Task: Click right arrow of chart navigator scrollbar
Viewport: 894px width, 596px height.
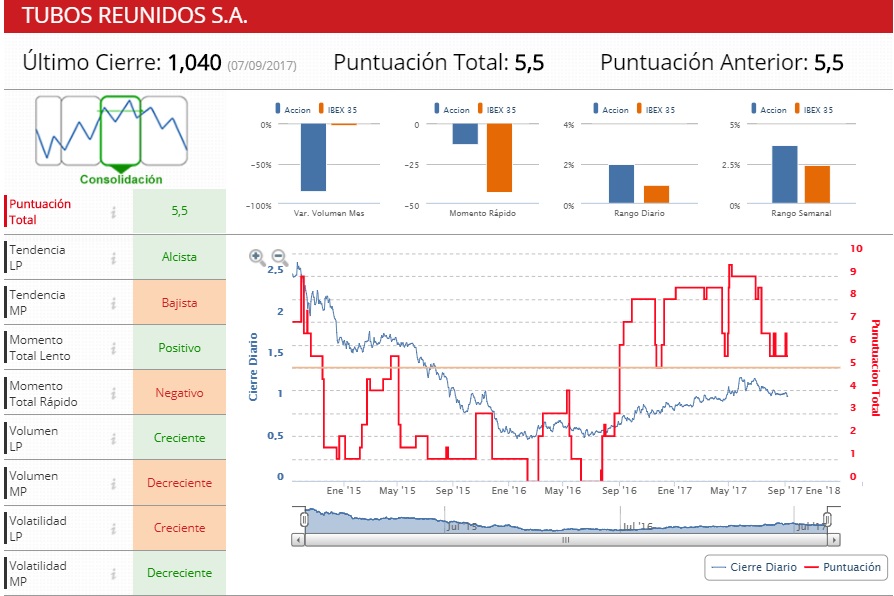Action: 834,540
